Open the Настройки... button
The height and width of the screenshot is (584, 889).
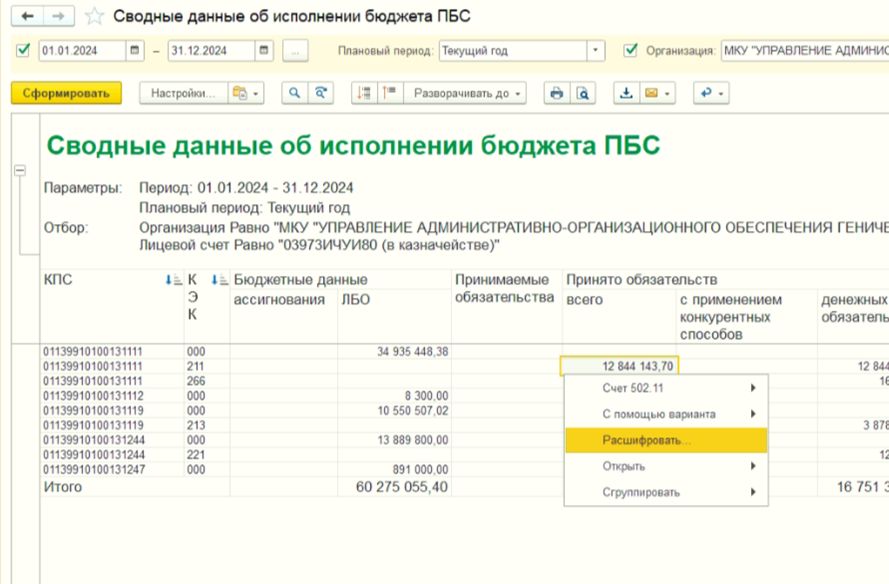(184, 93)
